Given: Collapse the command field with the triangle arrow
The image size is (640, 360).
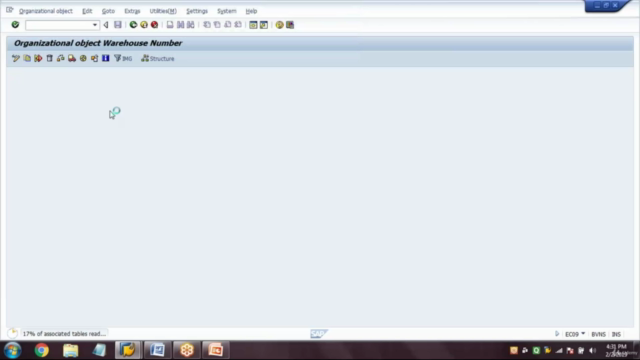Looking at the screenshot, I should (106, 25).
